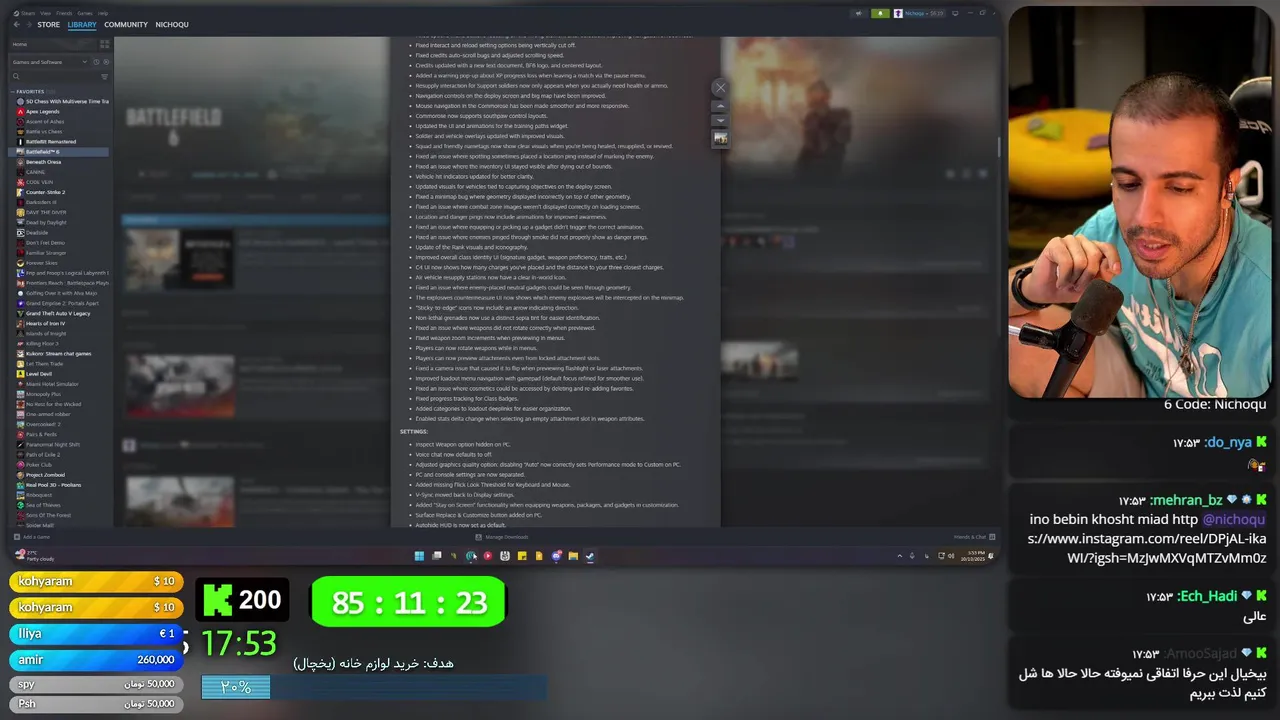Switch to the LIBRARY tab
The width and height of the screenshot is (1280, 720).
82,24
